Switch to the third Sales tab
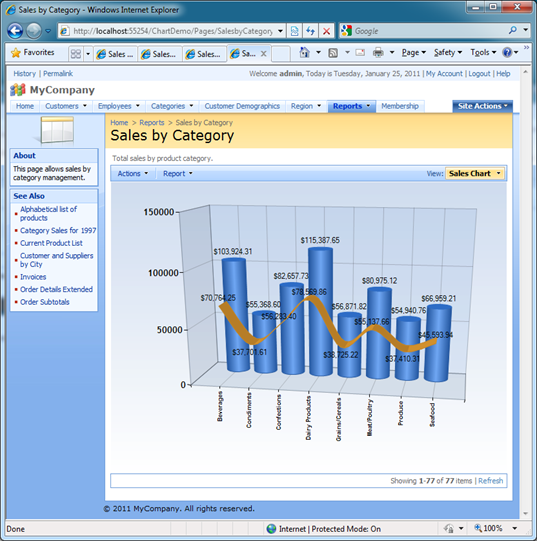This screenshot has height=541, width=537. (x=204, y=54)
